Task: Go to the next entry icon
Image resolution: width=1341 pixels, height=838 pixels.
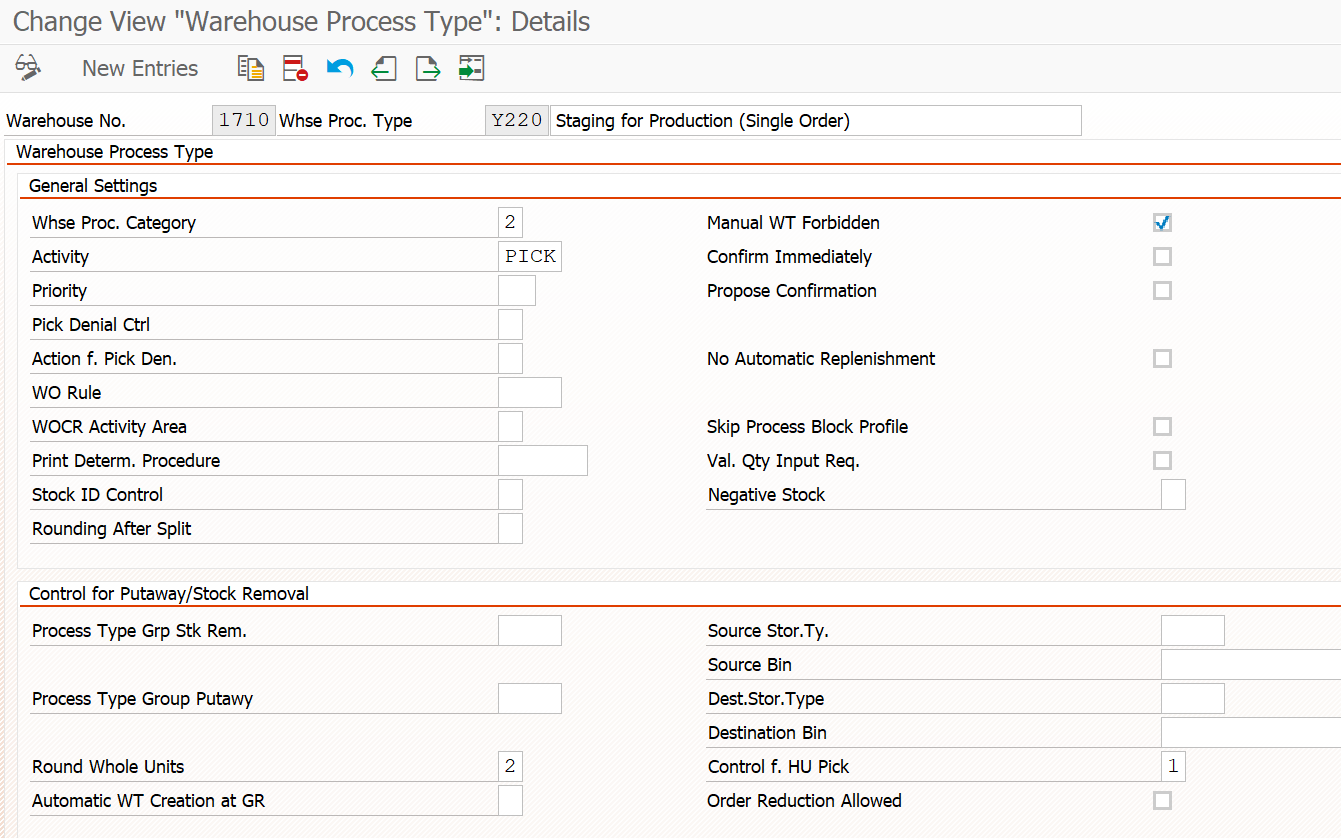Action: tap(428, 68)
